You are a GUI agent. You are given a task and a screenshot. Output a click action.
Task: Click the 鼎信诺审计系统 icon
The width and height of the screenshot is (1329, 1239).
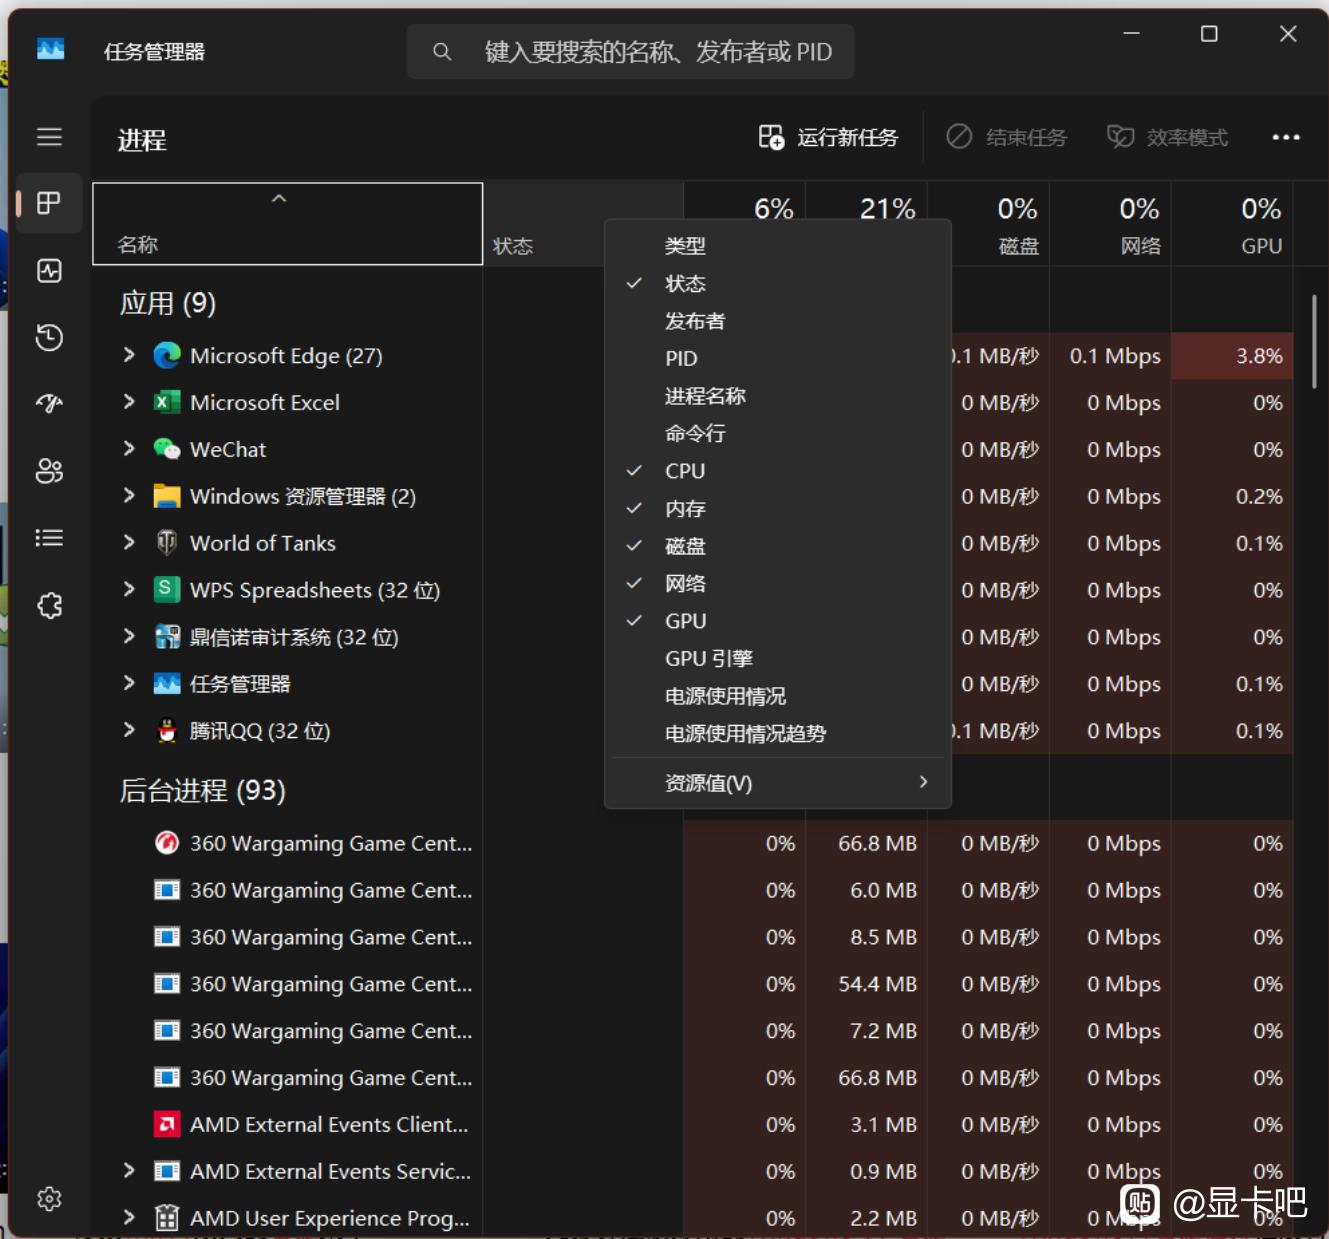pos(167,637)
